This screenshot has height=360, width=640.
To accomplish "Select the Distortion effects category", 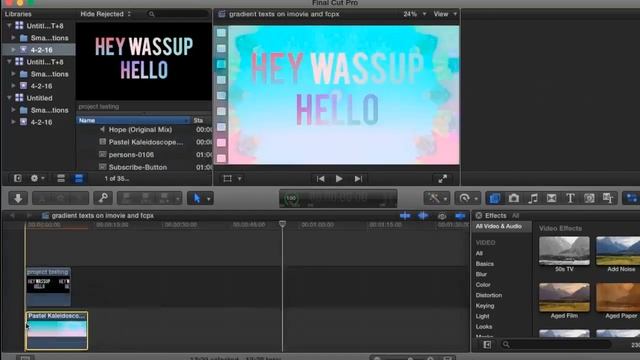I will [489, 295].
